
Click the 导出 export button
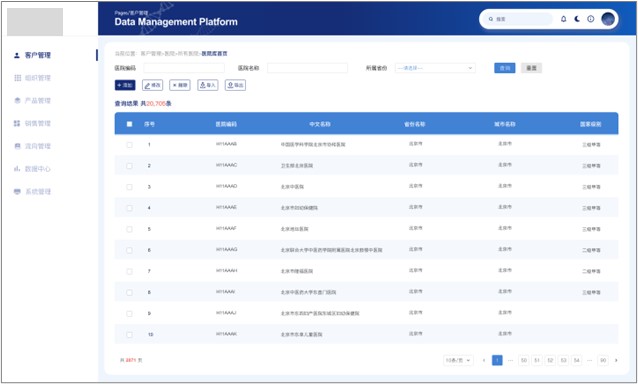(x=235, y=85)
